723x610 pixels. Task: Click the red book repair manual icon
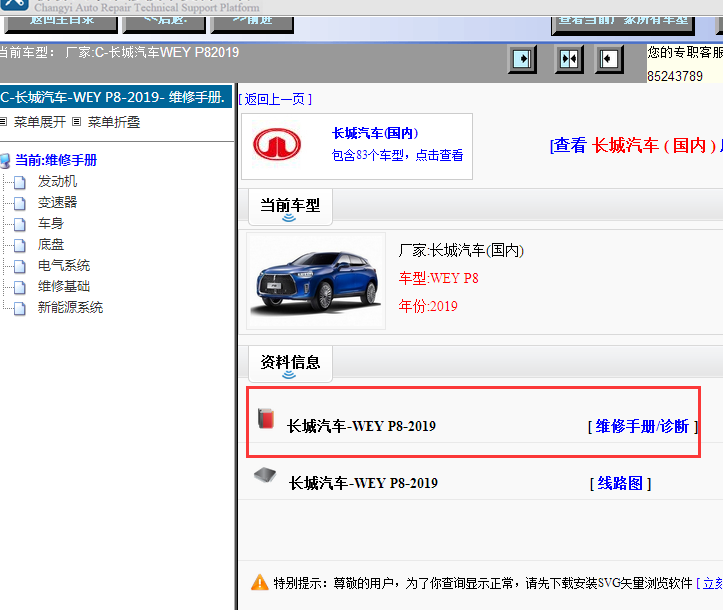point(266,418)
